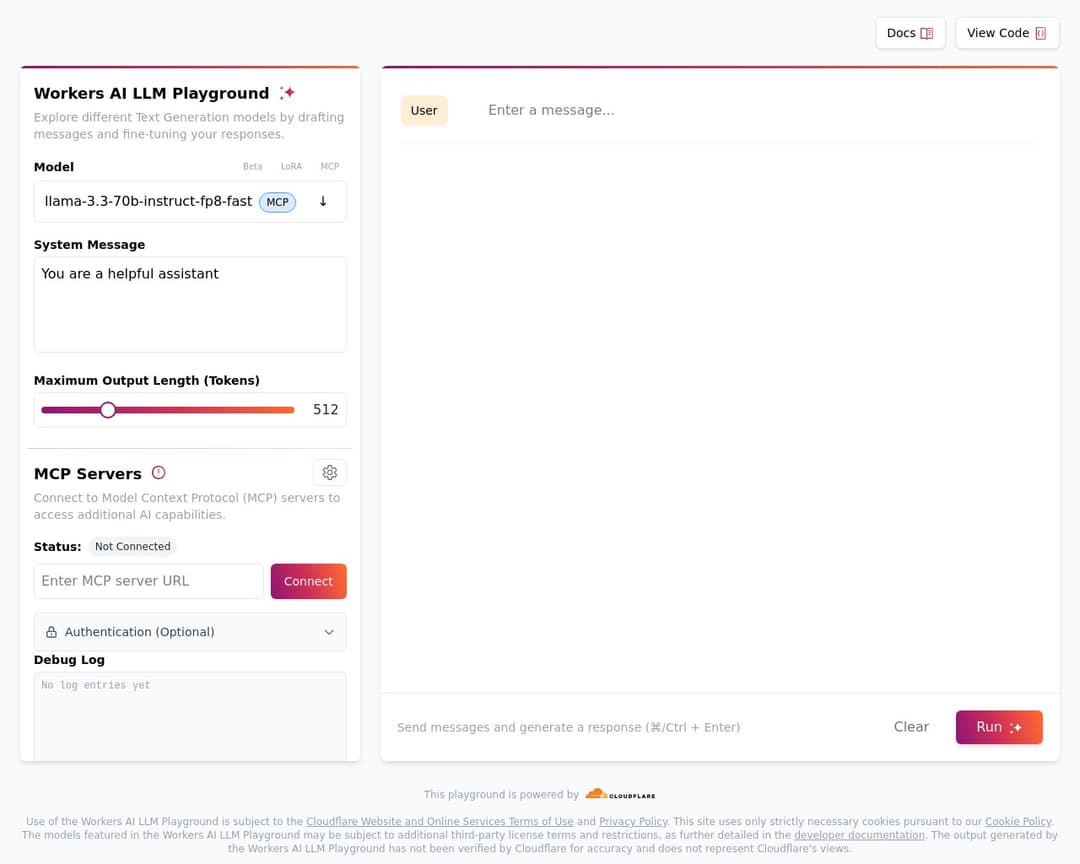Enable the MCP model filter
Viewport: 1080px width, 864px height.
pos(330,166)
